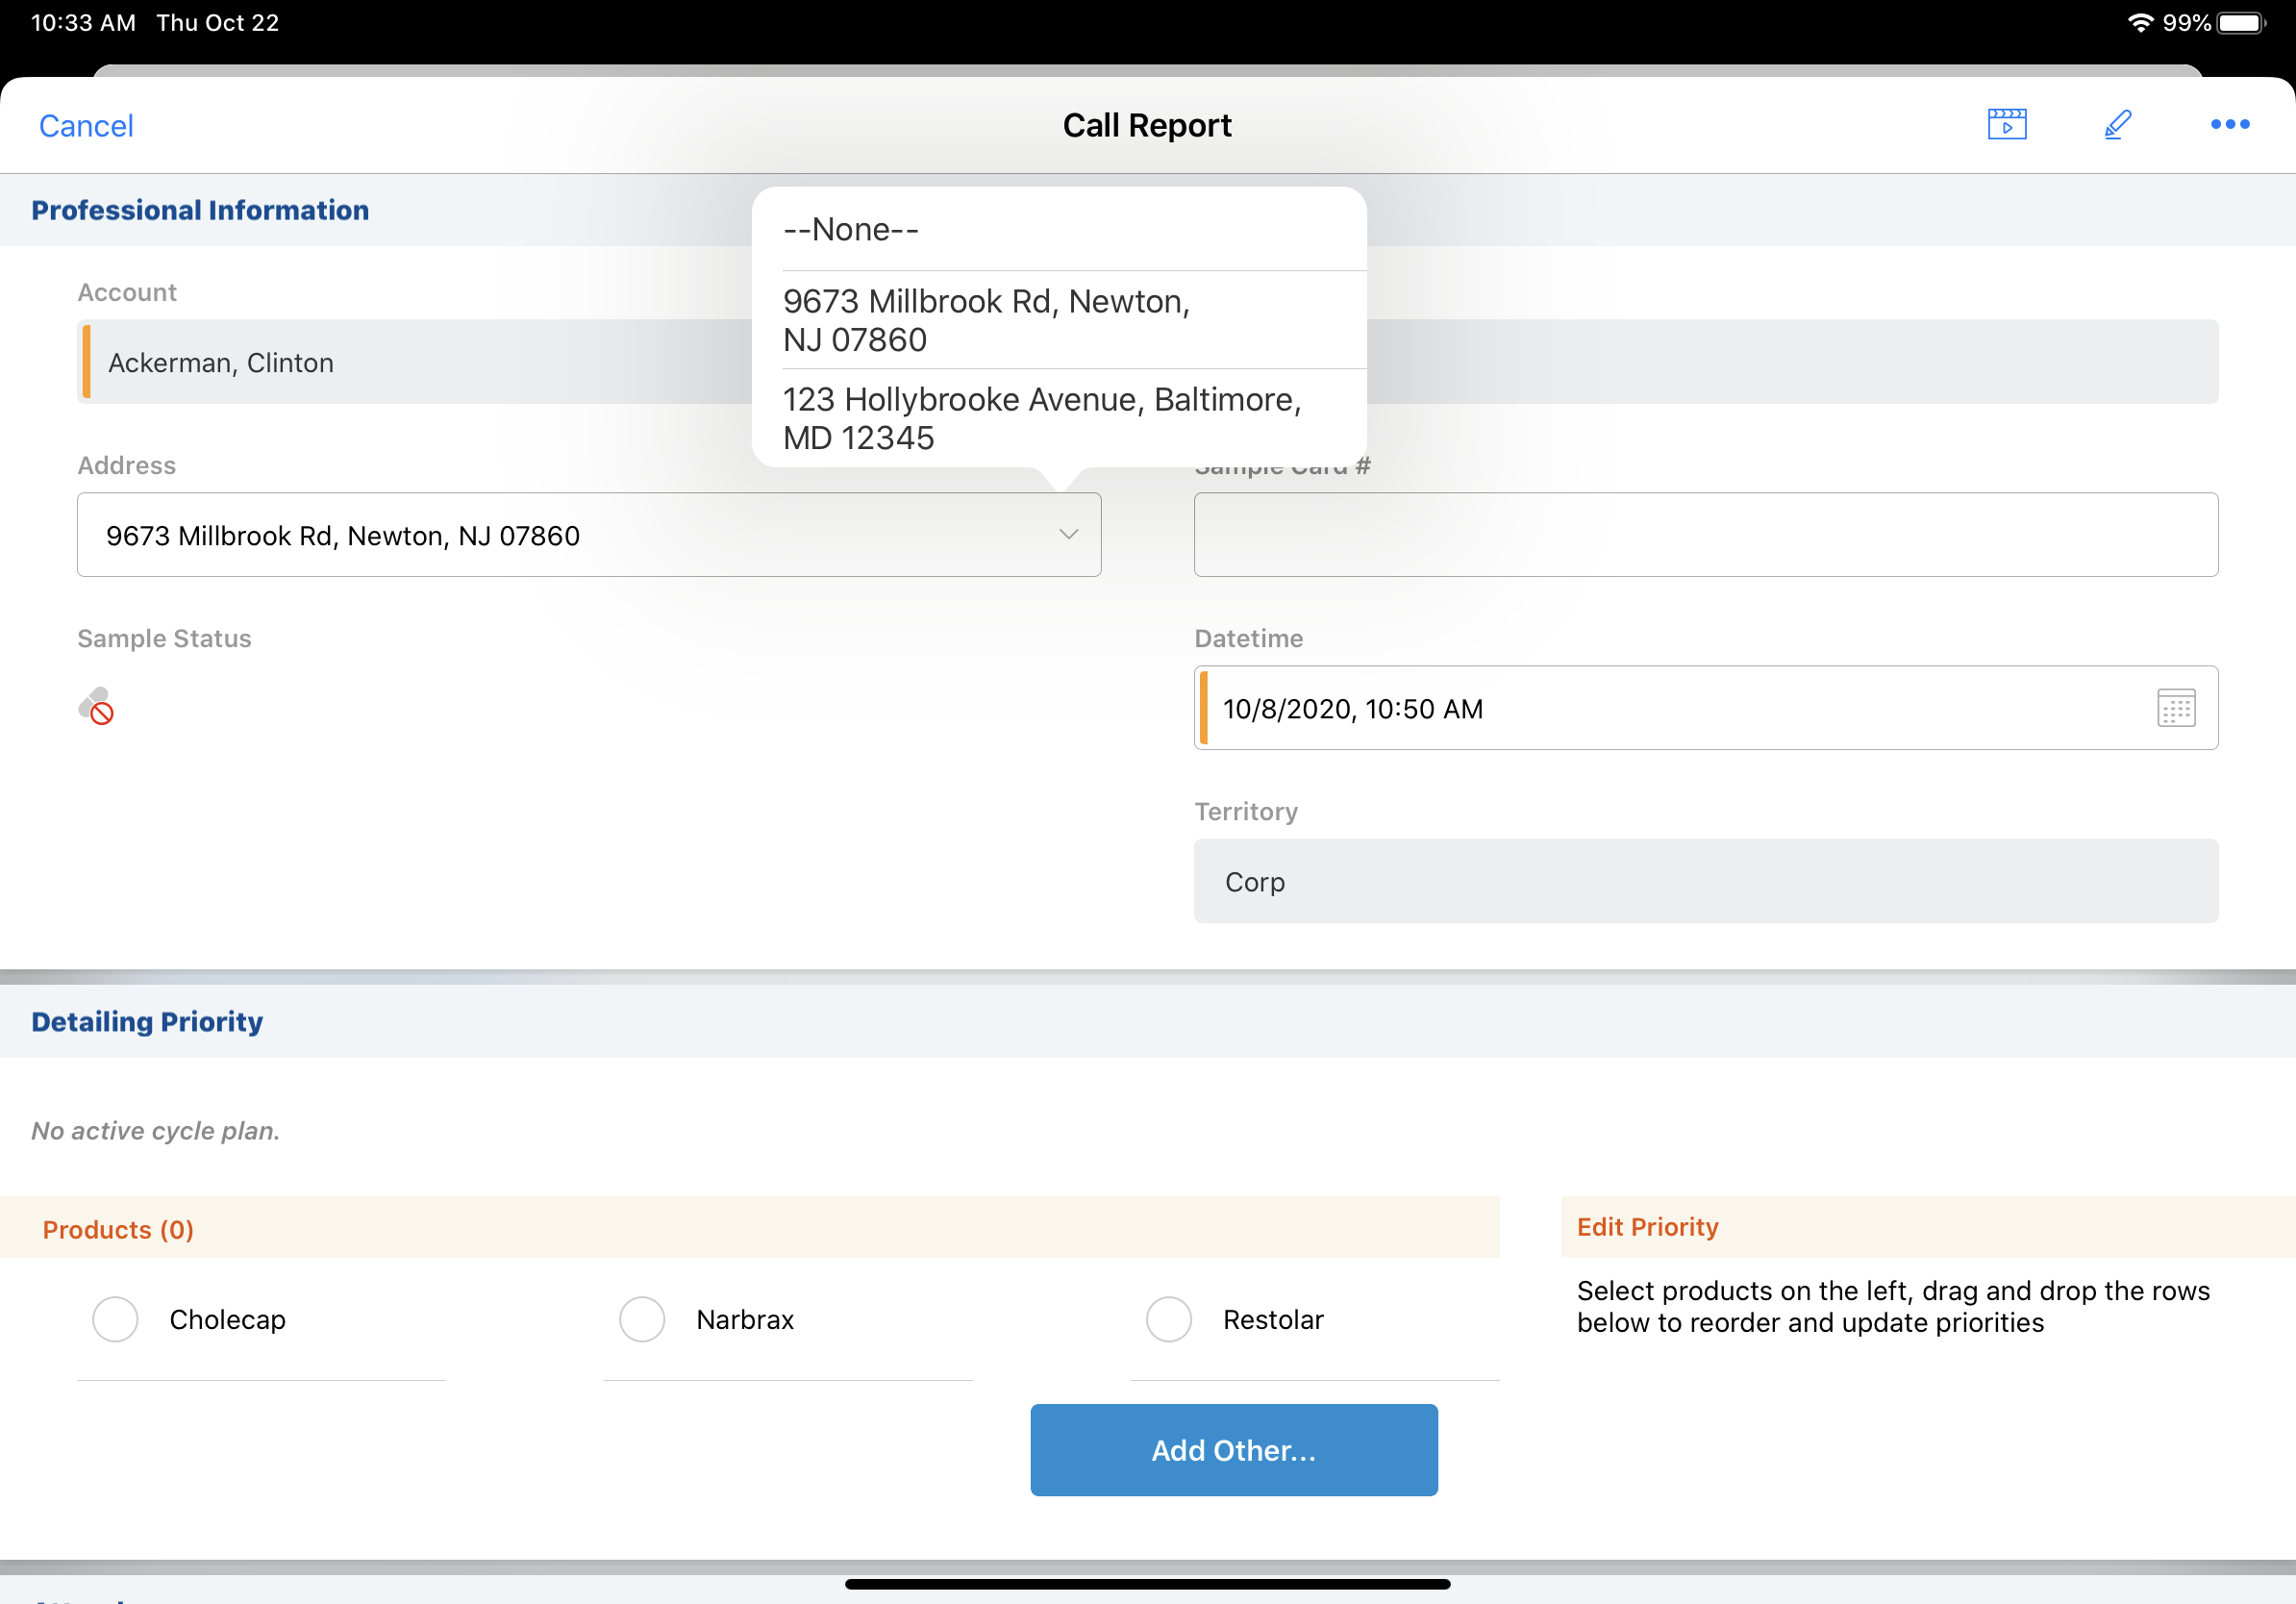The height and width of the screenshot is (1604, 2296).
Task: Tap the battery indicator icon
Action: coord(2240,22)
